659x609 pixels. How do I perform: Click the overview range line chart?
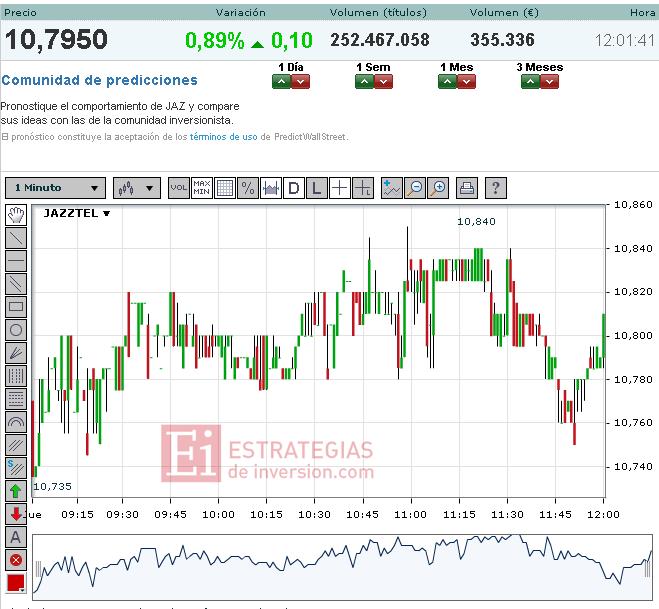343,567
